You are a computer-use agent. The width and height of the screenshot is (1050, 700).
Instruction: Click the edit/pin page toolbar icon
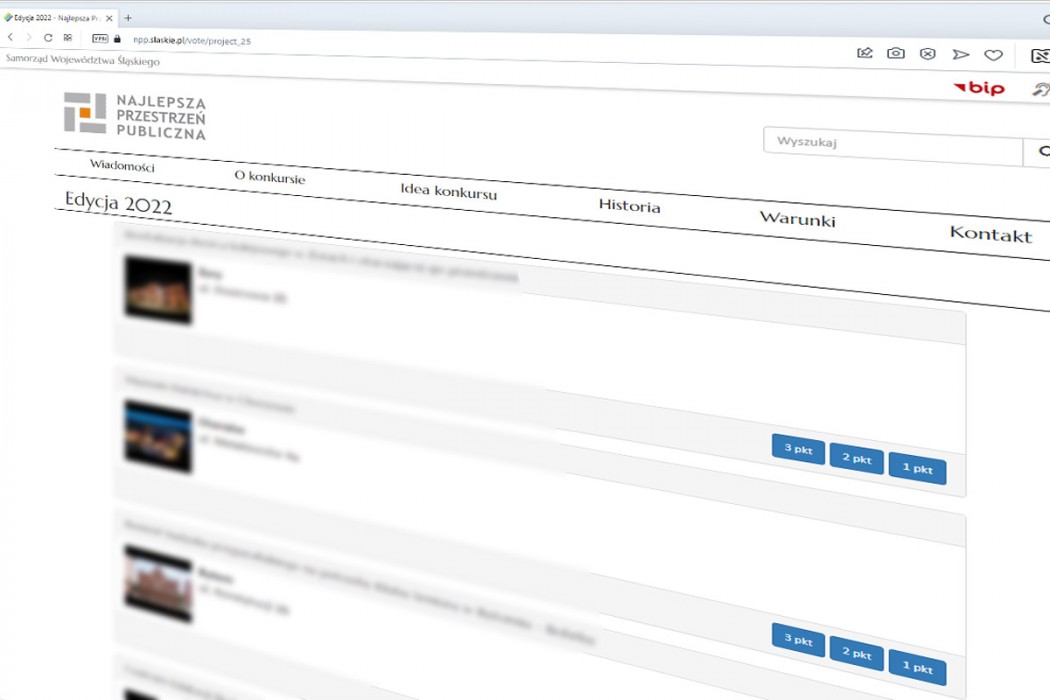(865, 53)
